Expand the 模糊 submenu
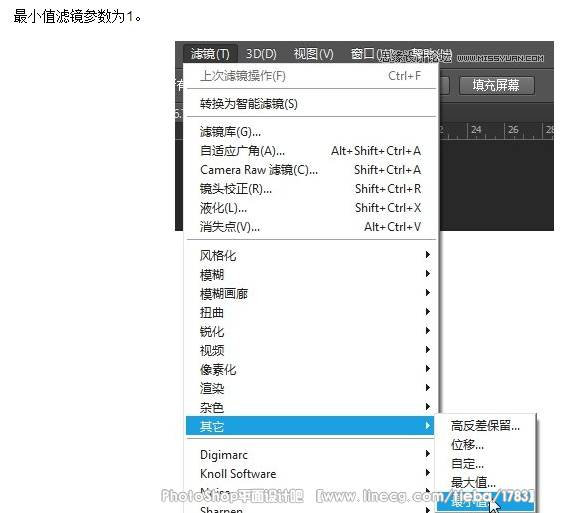The width and height of the screenshot is (585, 513). click(311, 275)
